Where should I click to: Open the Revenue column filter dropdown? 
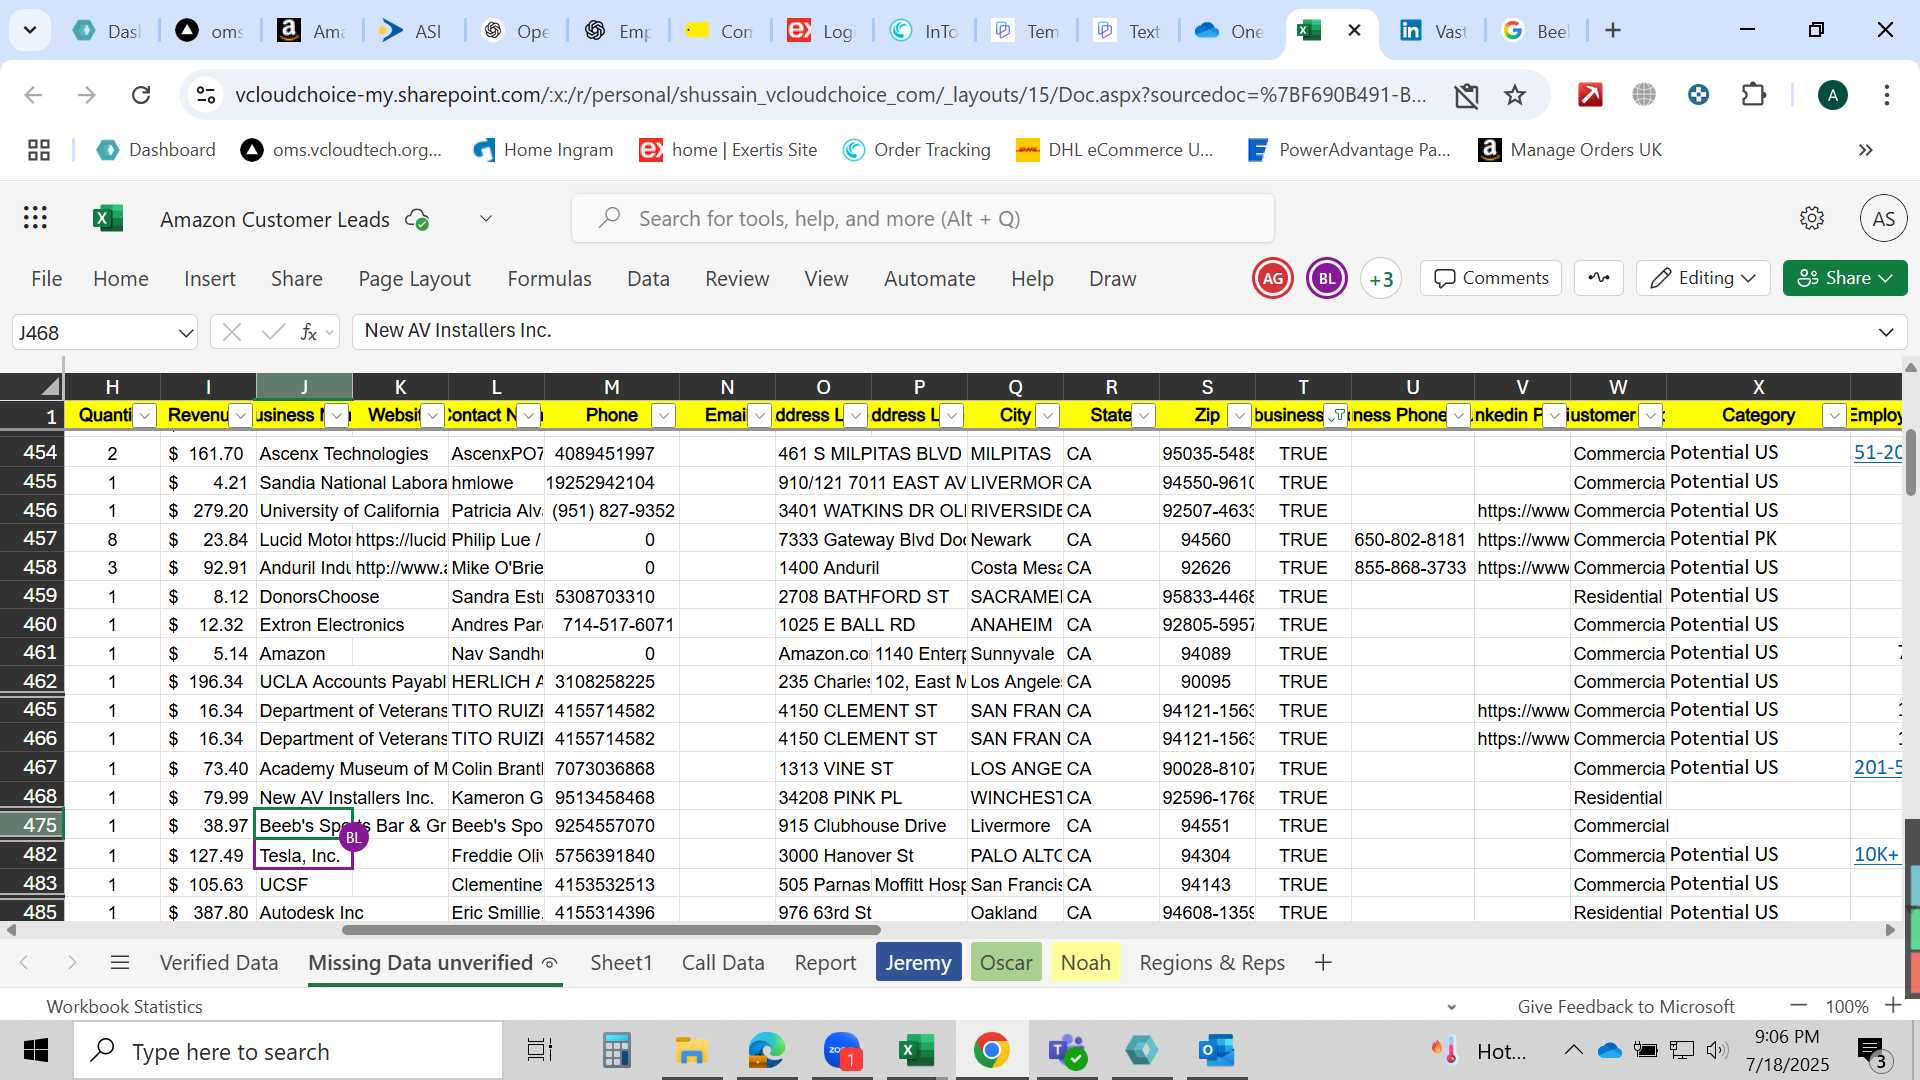click(x=241, y=416)
